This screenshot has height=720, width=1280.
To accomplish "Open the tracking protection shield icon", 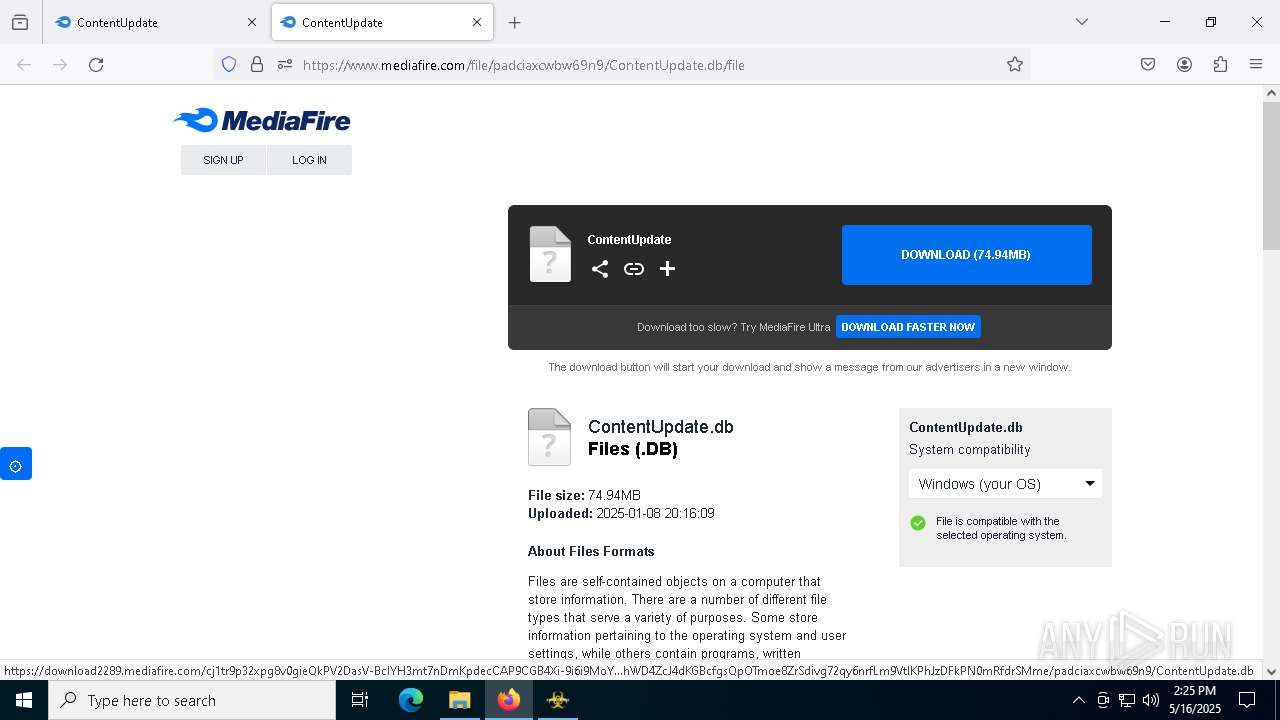I will [x=229, y=65].
